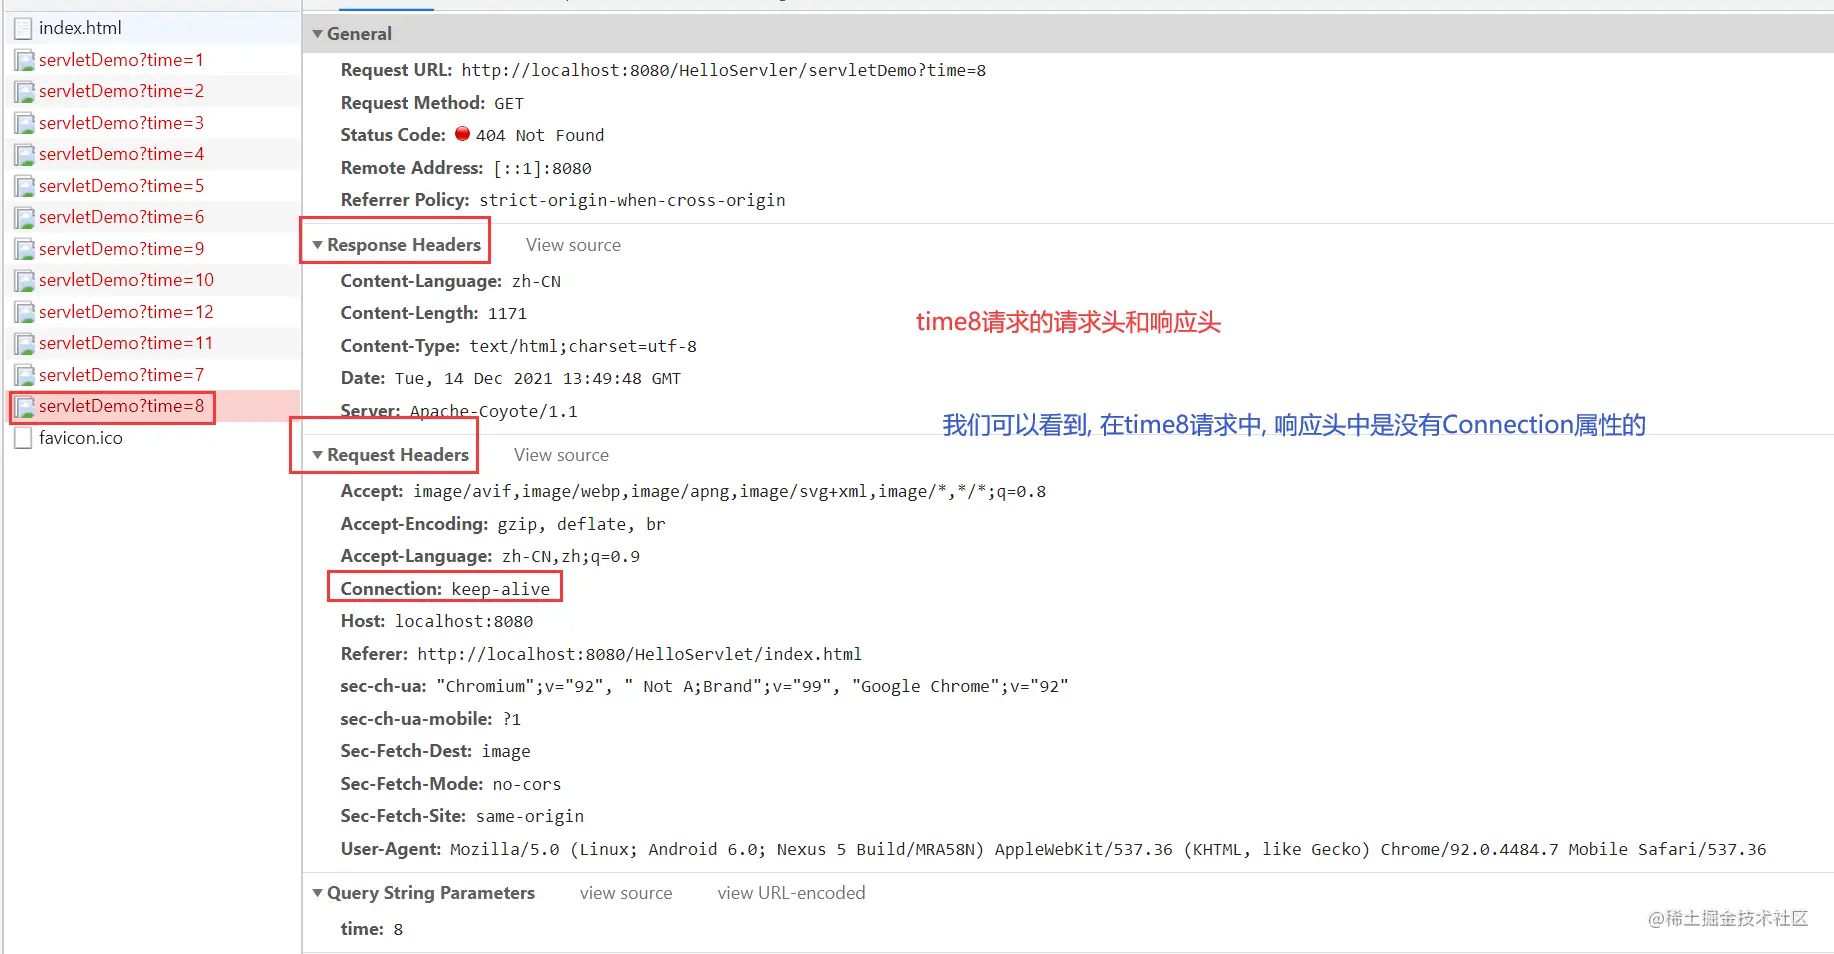The width and height of the screenshot is (1834, 954).
Task: Open the servletDemo?time=10 request
Action: pyautogui.click(x=126, y=280)
